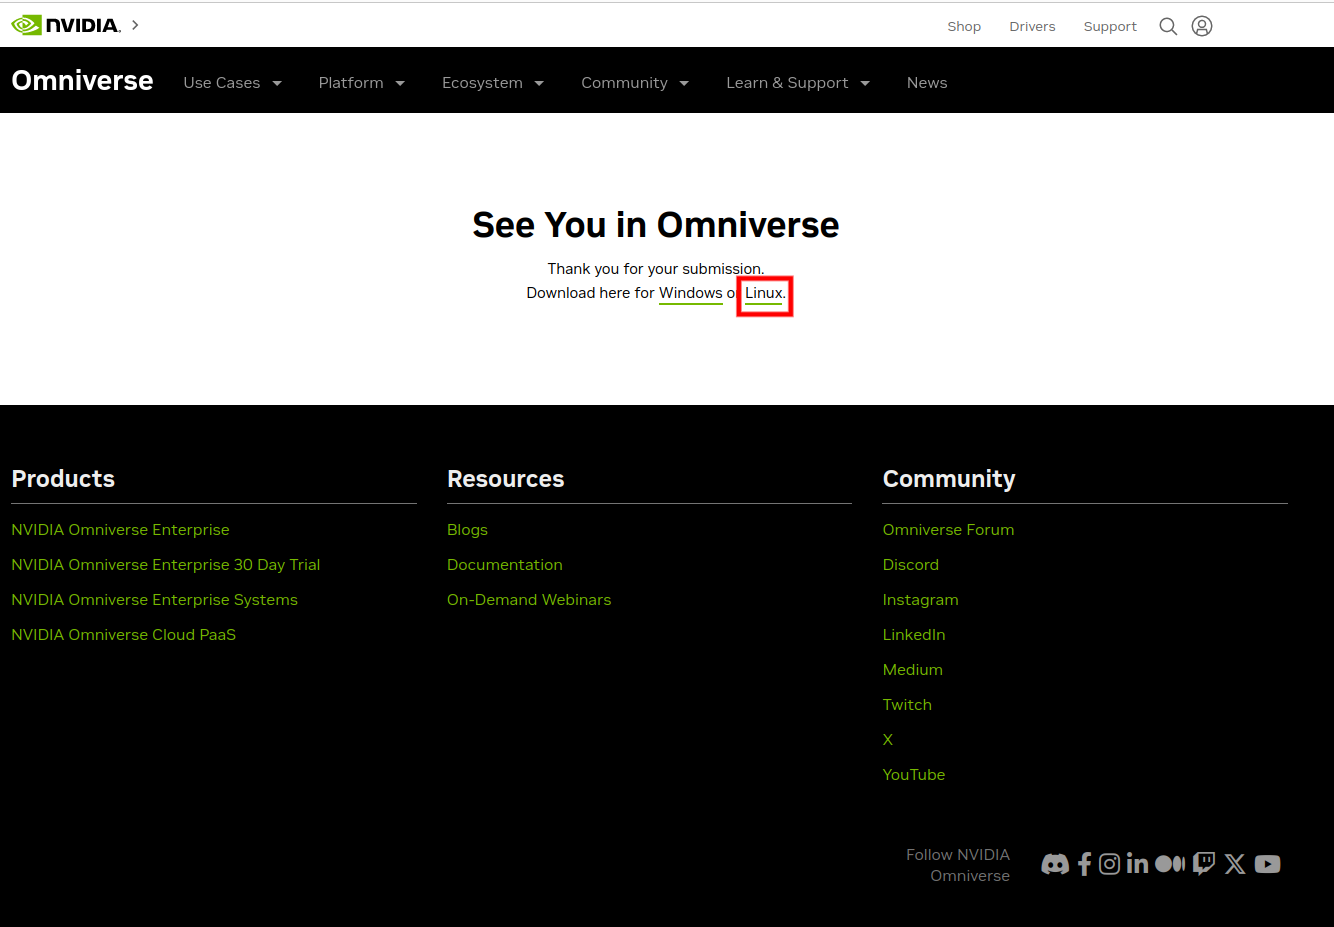The width and height of the screenshot is (1334, 927).
Task: Click the Products footer heading
Action: [x=63, y=479]
